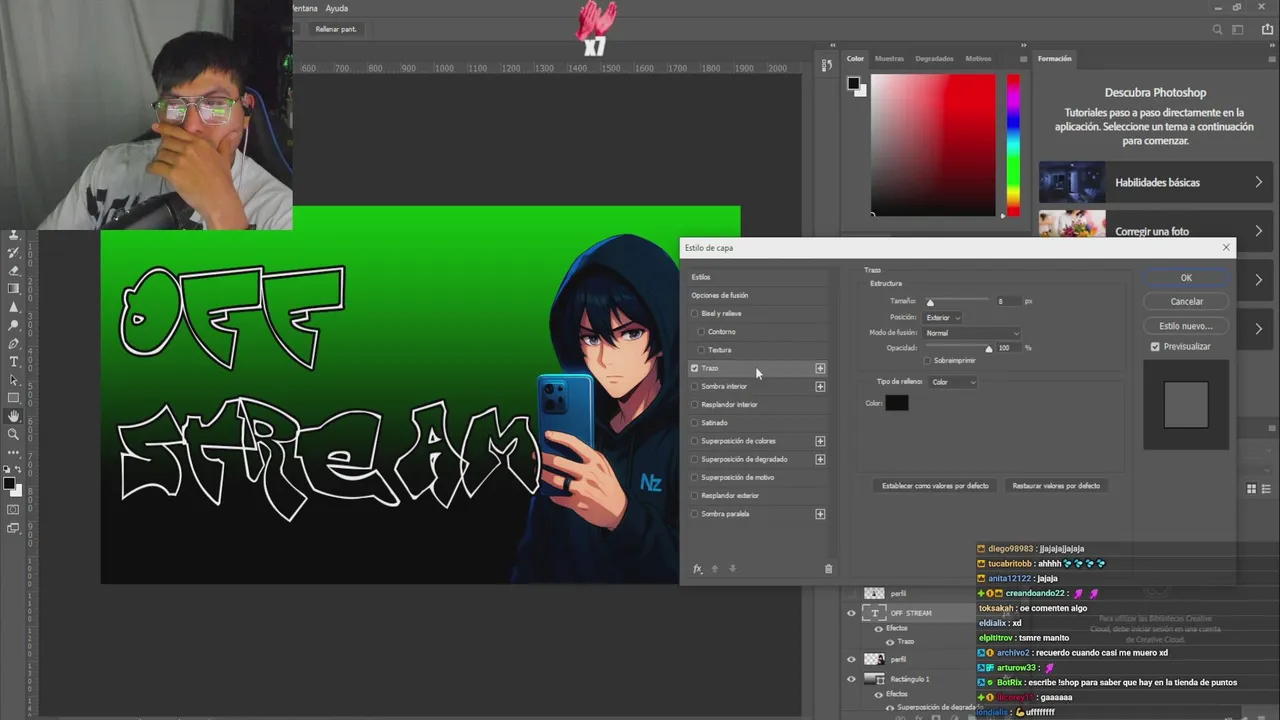Open the Modo de fusión Normal dropdown
The image size is (1280, 720).
972,333
